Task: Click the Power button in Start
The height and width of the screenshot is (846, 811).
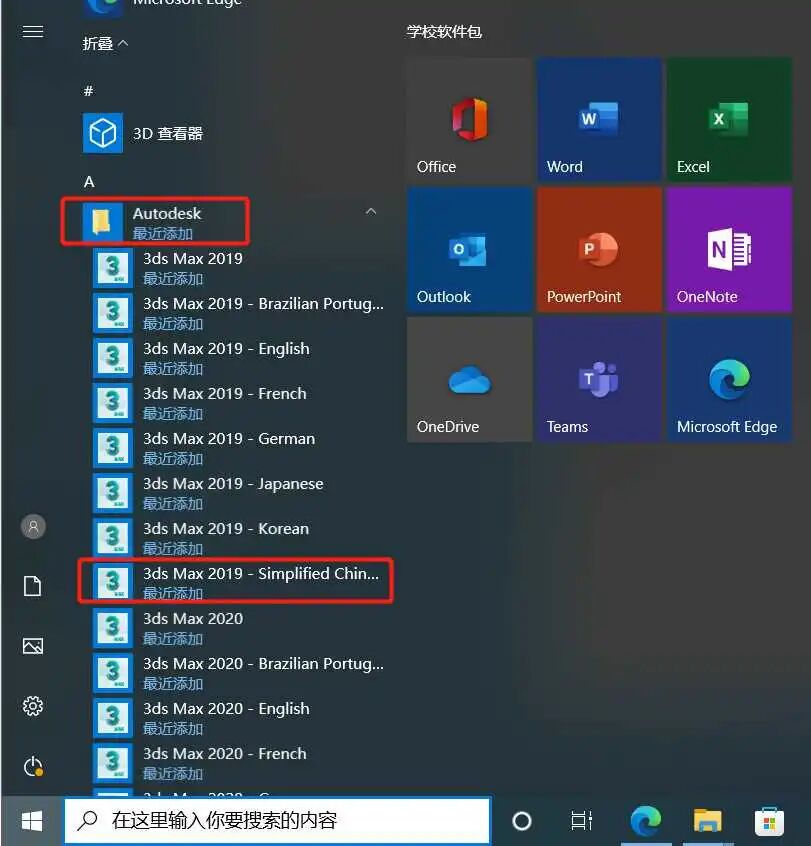Action: (x=32, y=766)
